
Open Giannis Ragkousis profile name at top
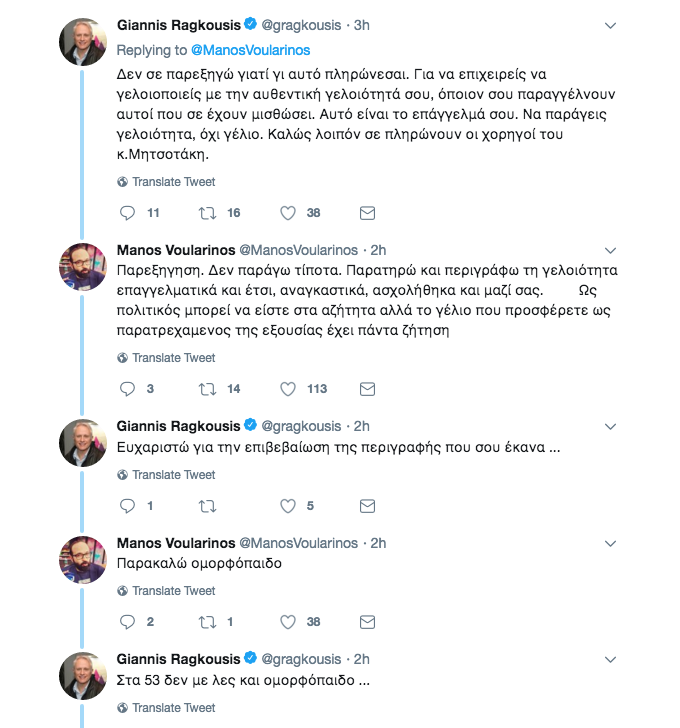(179, 25)
